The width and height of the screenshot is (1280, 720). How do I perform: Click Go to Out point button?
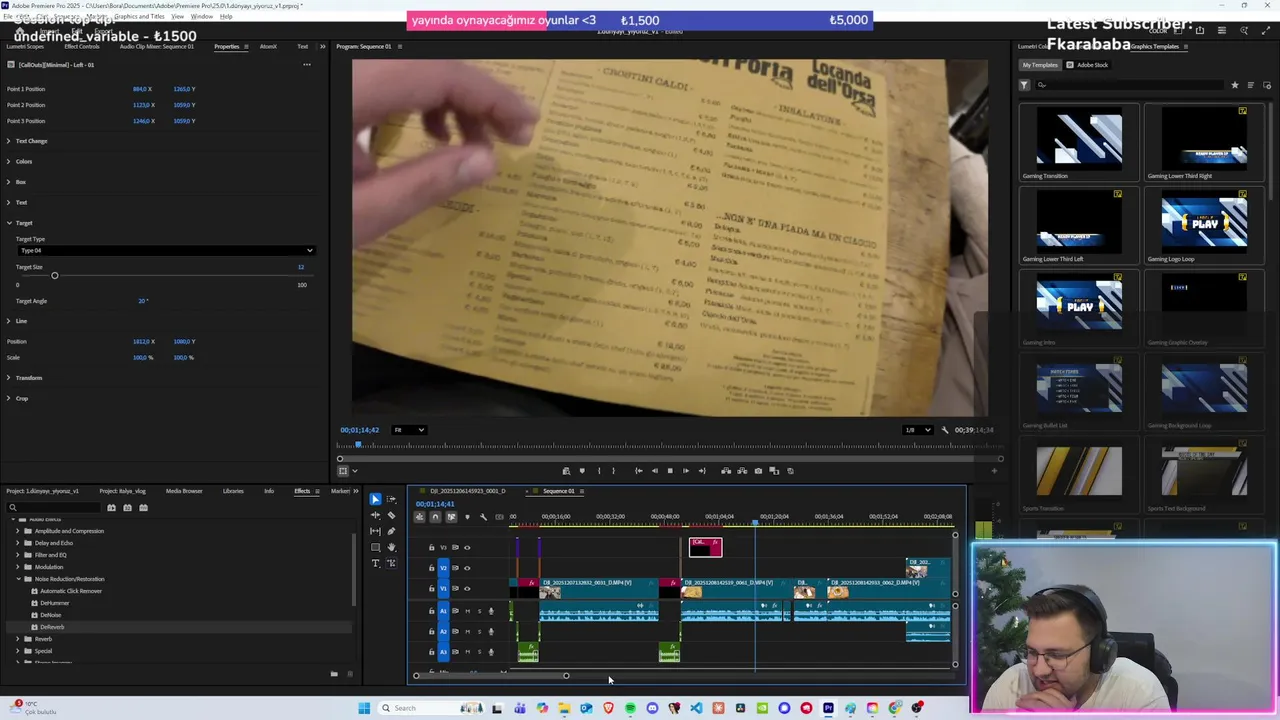click(x=702, y=471)
